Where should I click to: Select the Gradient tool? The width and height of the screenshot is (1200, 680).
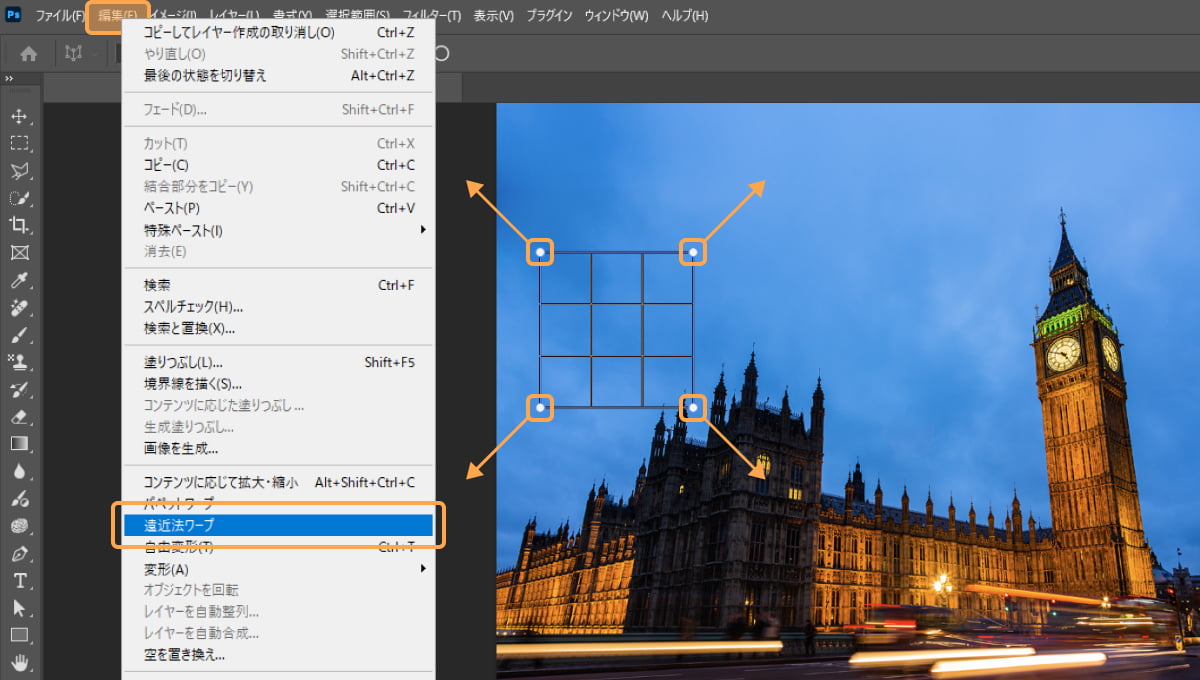click(19, 444)
